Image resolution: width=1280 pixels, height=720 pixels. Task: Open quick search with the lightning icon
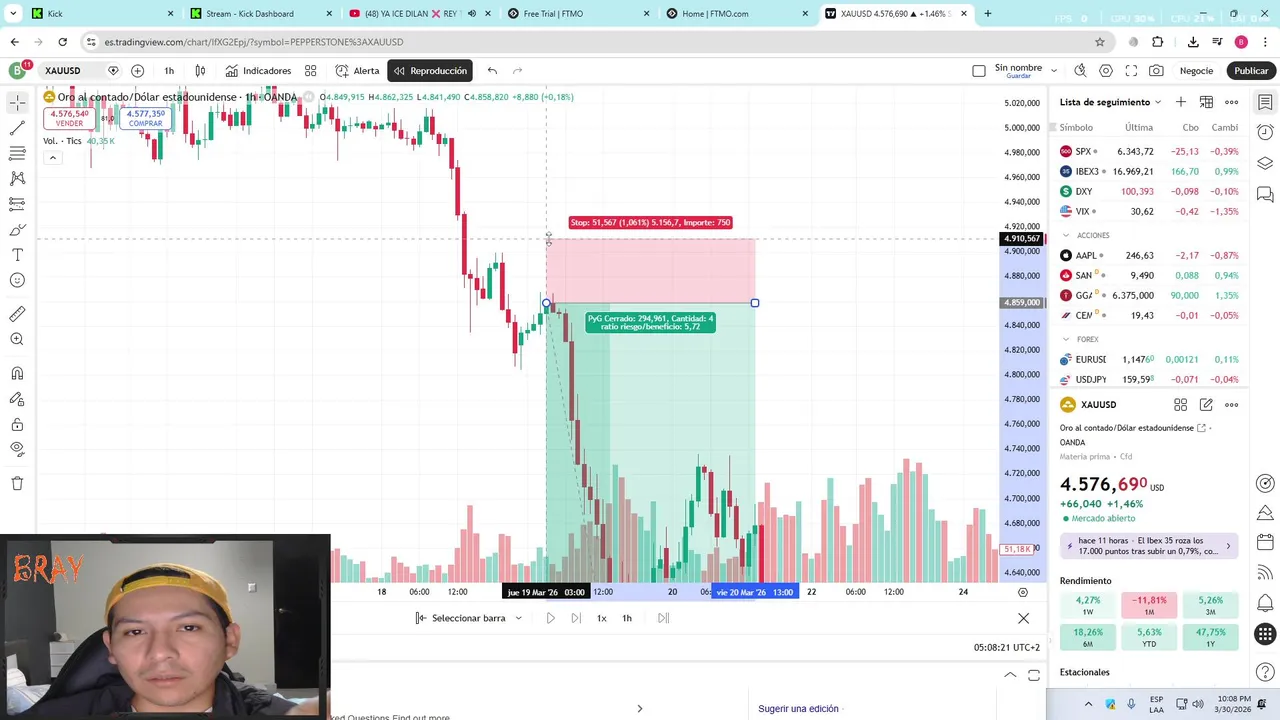[x=1080, y=71]
